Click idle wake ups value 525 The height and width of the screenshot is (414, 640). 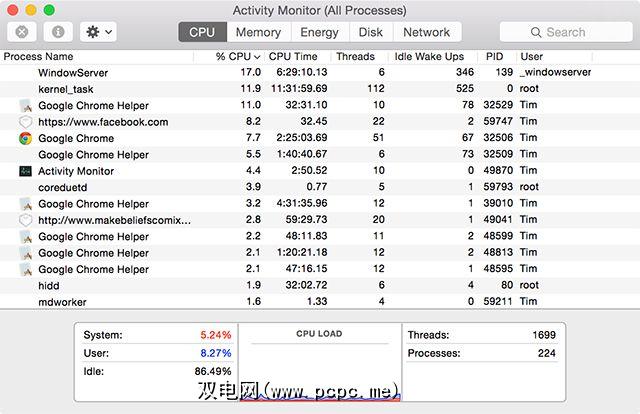click(x=465, y=89)
